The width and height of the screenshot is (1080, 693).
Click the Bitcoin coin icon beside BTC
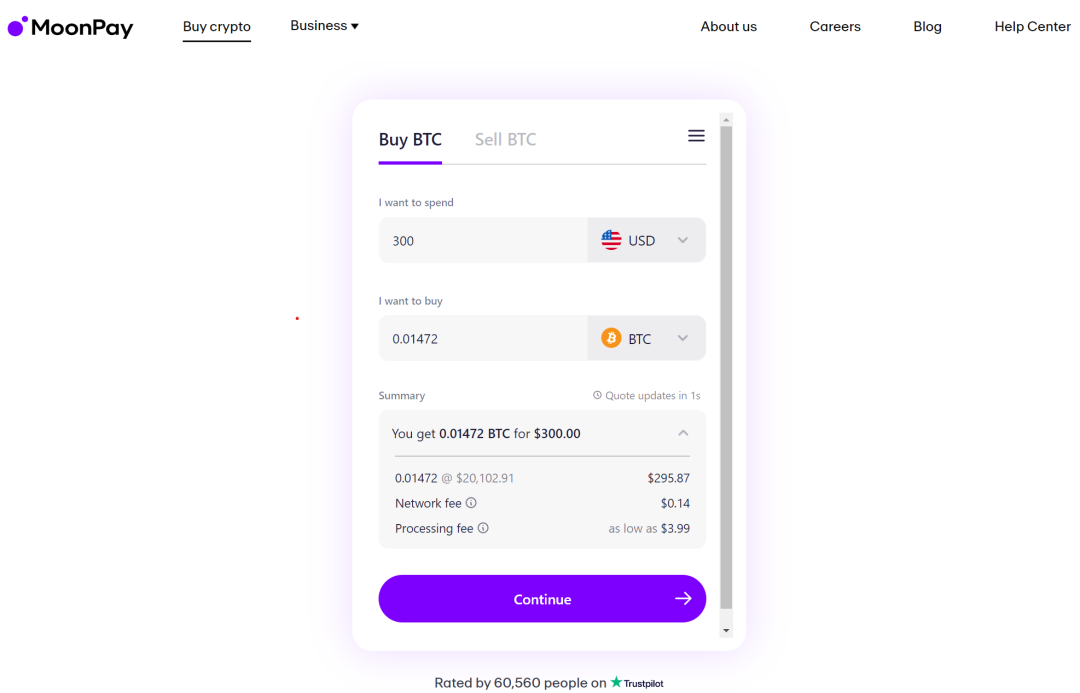tap(612, 338)
